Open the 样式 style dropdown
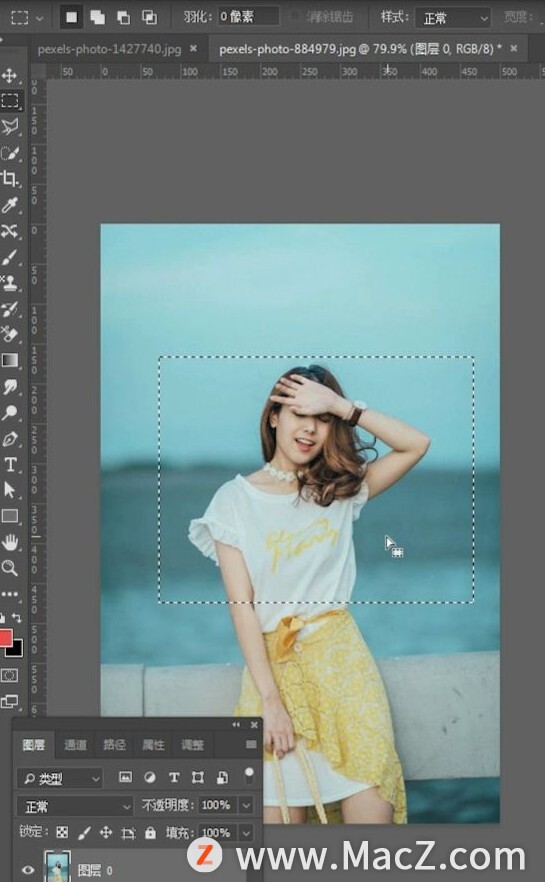 coord(452,18)
